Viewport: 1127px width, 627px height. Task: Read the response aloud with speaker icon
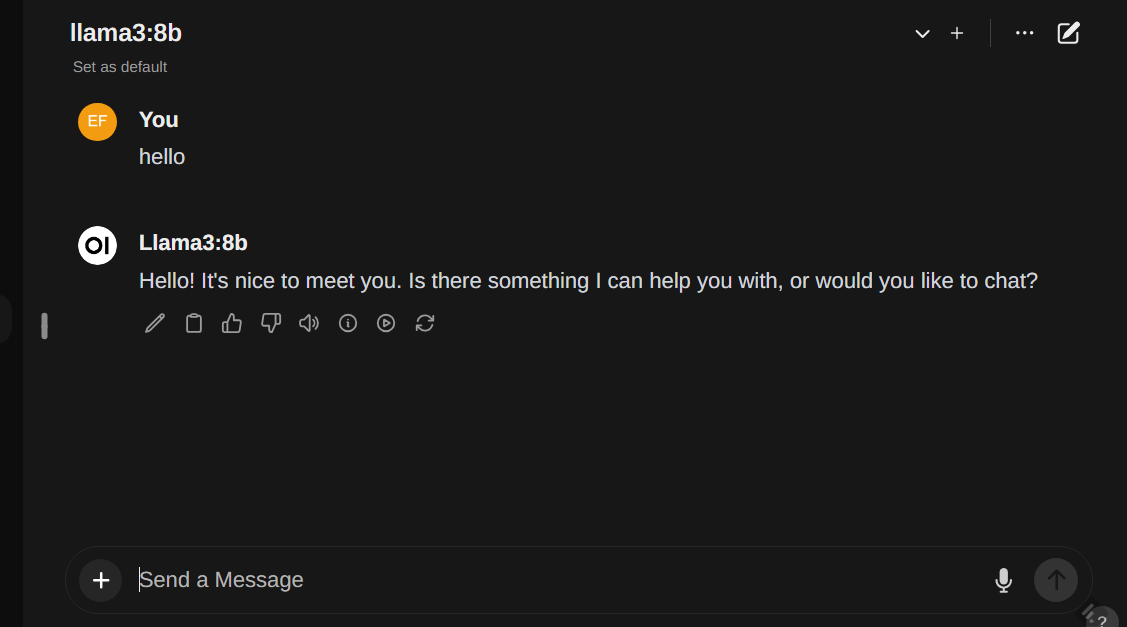309,323
